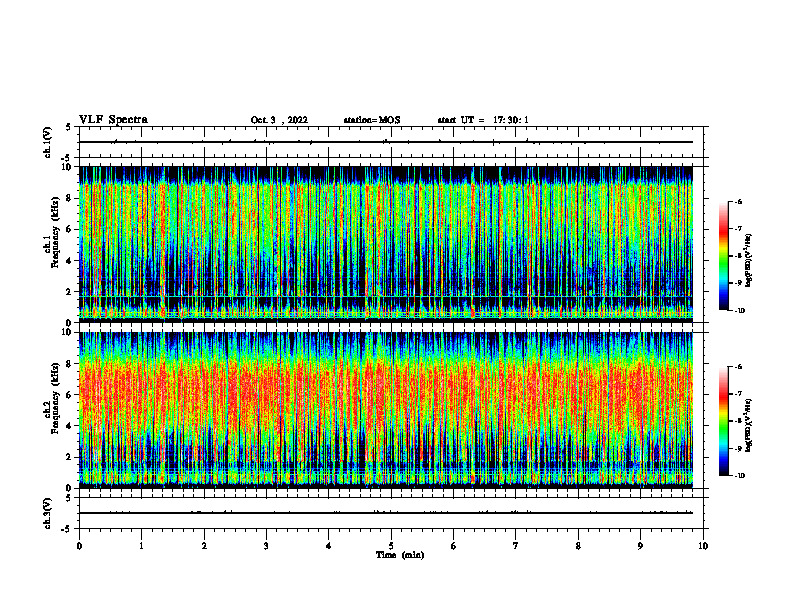Click the ch.2 PSD color bar
The width and height of the screenshot is (792, 612).
[724, 421]
